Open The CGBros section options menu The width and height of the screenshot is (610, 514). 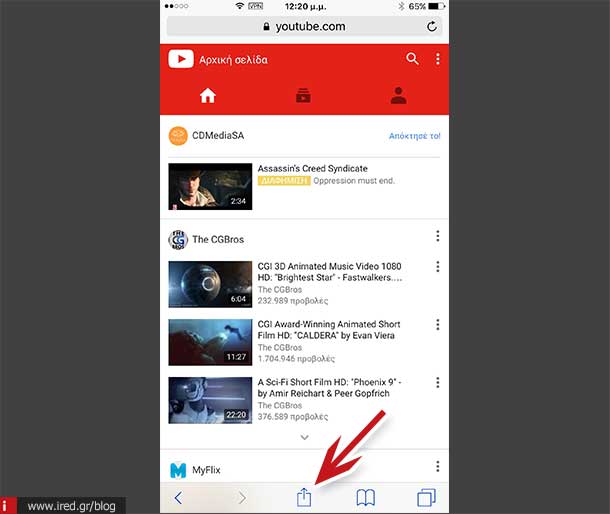tap(438, 236)
